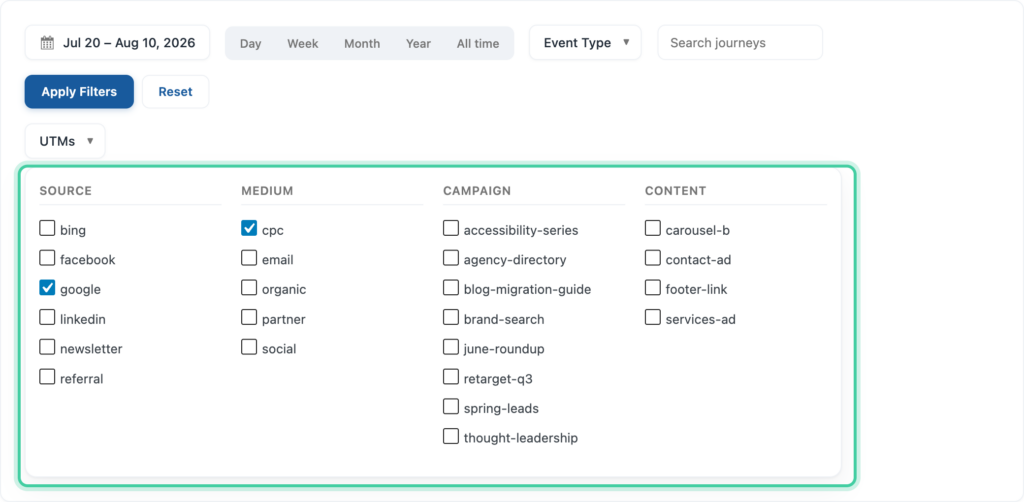Viewport: 1024px width, 502px height.
Task: Check the june-roundup campaign checkbox
Action: pyautogui.click(x=451, y=347)
